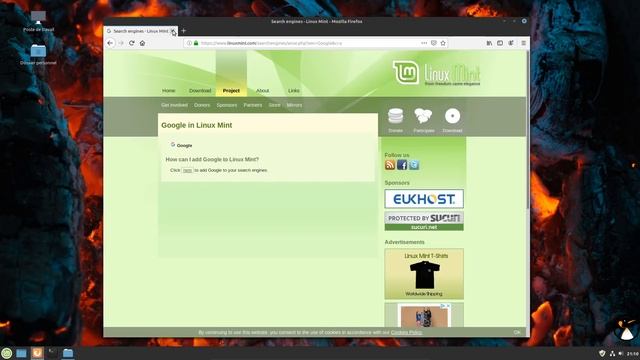The image size is (640, 360).
Task: Focus the linuxmint.com URL address field
Action: coord(310,43)
